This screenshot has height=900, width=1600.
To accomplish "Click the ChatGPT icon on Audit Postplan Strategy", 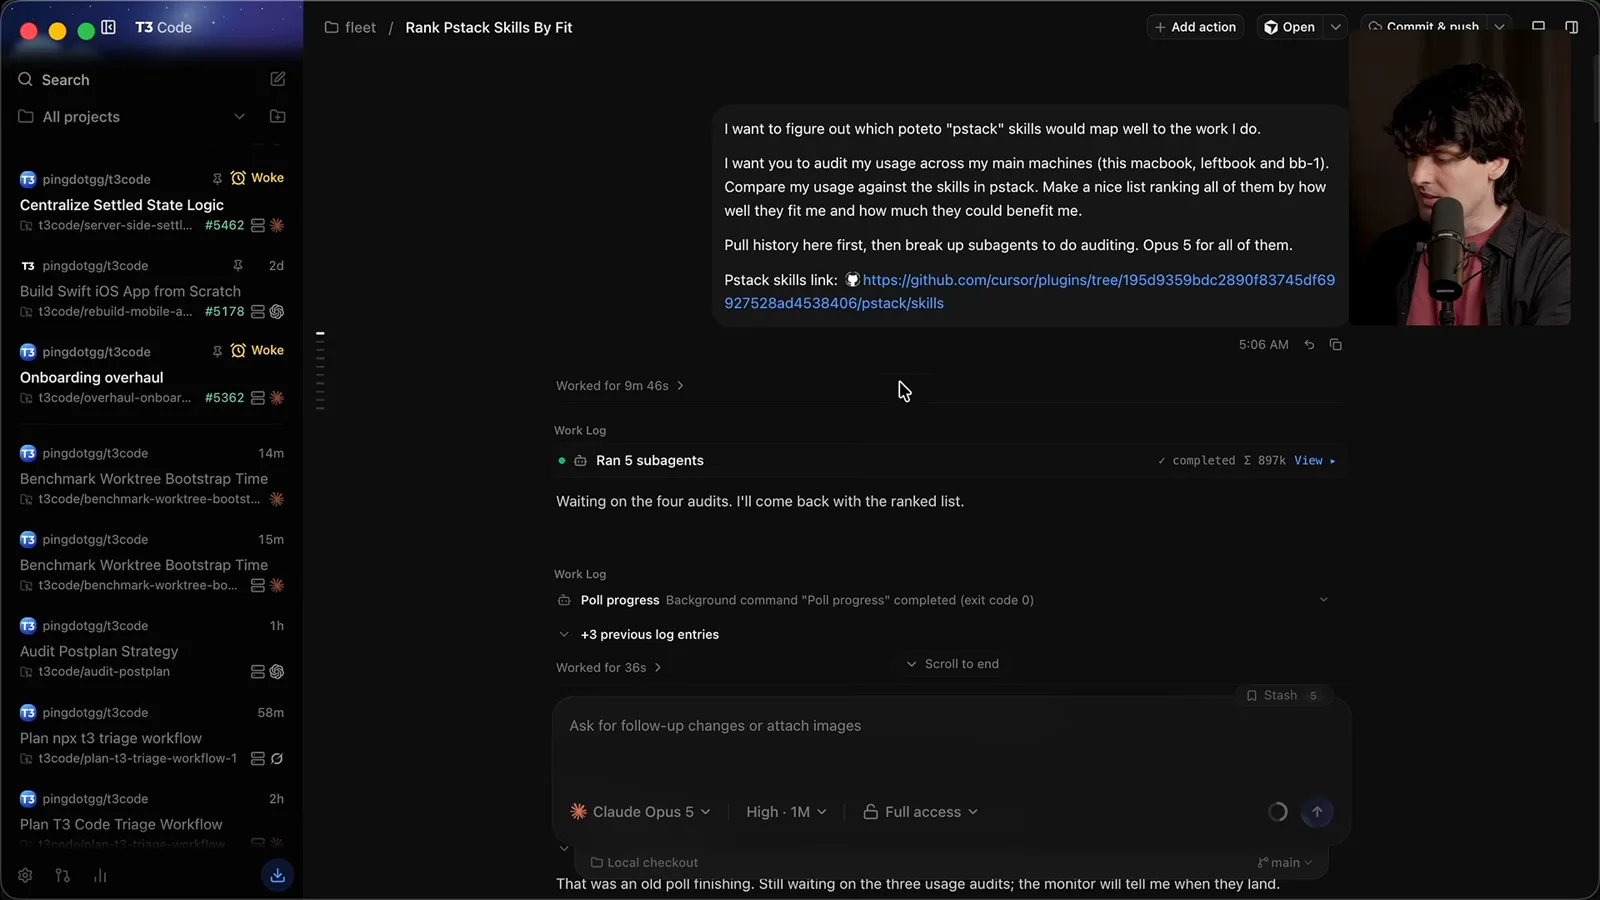I will [277, 672].
